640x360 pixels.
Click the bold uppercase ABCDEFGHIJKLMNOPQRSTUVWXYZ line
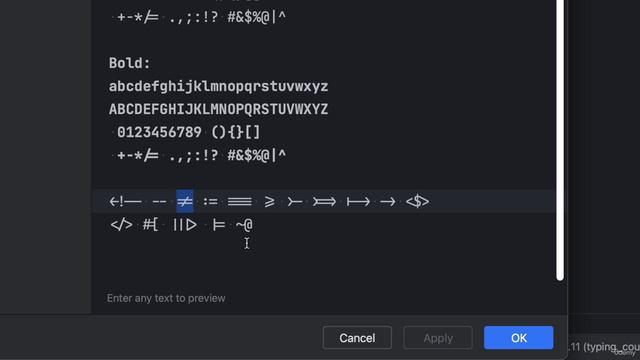[x=218, y=109]
